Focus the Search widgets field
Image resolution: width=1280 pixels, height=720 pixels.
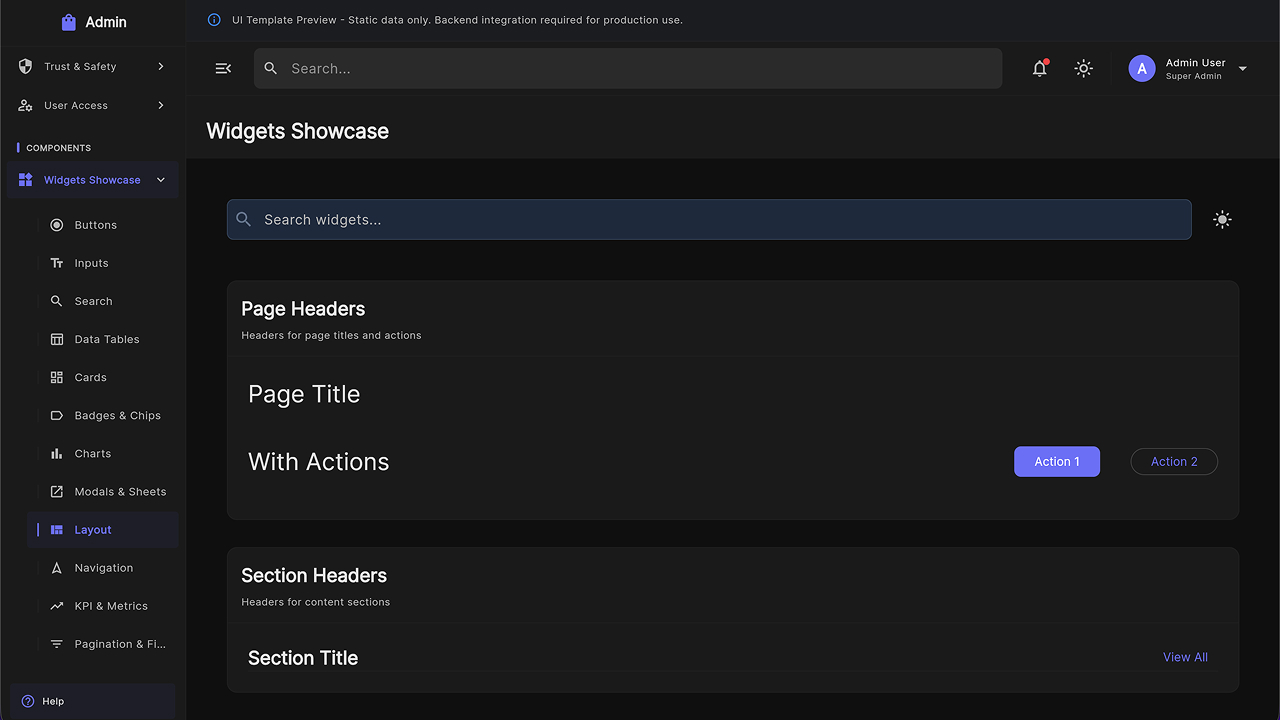tap(709, 219)
